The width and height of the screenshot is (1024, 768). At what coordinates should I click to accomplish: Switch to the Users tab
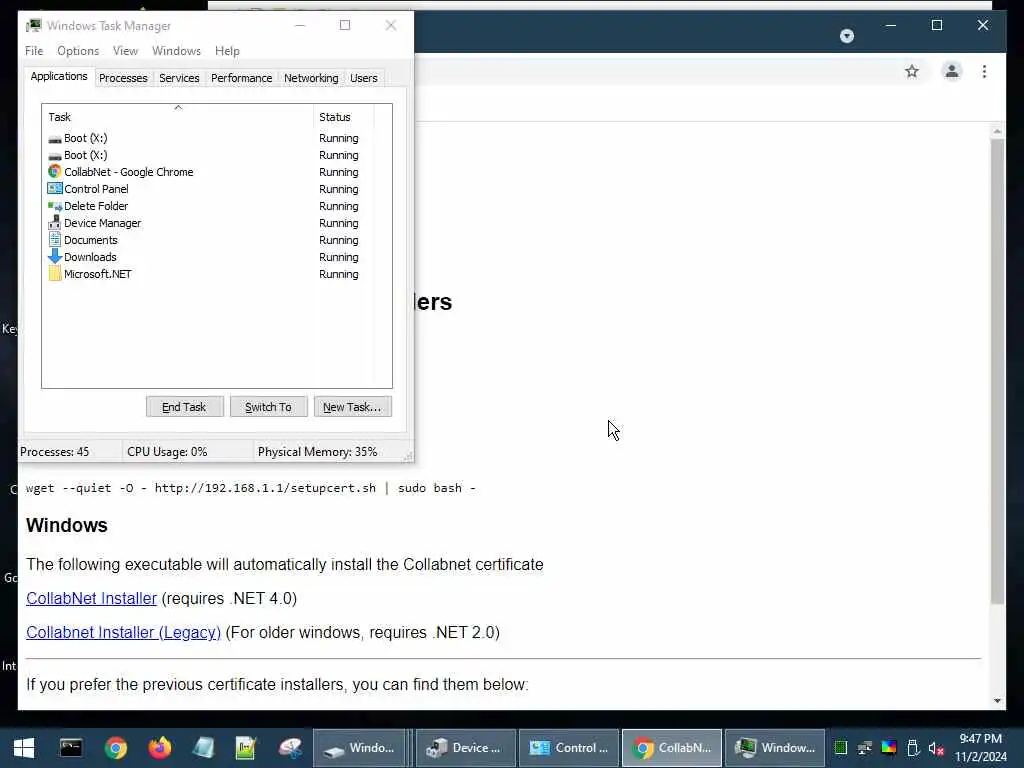[364, 78]
